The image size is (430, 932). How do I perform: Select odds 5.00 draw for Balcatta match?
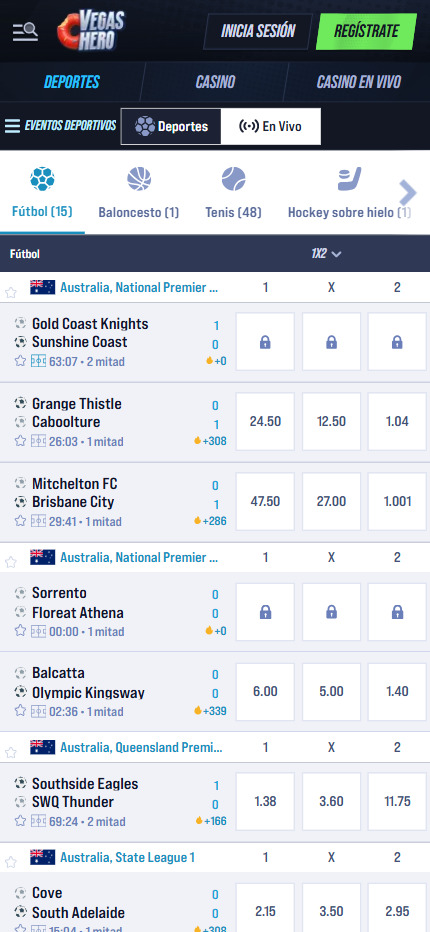point(331,691)
